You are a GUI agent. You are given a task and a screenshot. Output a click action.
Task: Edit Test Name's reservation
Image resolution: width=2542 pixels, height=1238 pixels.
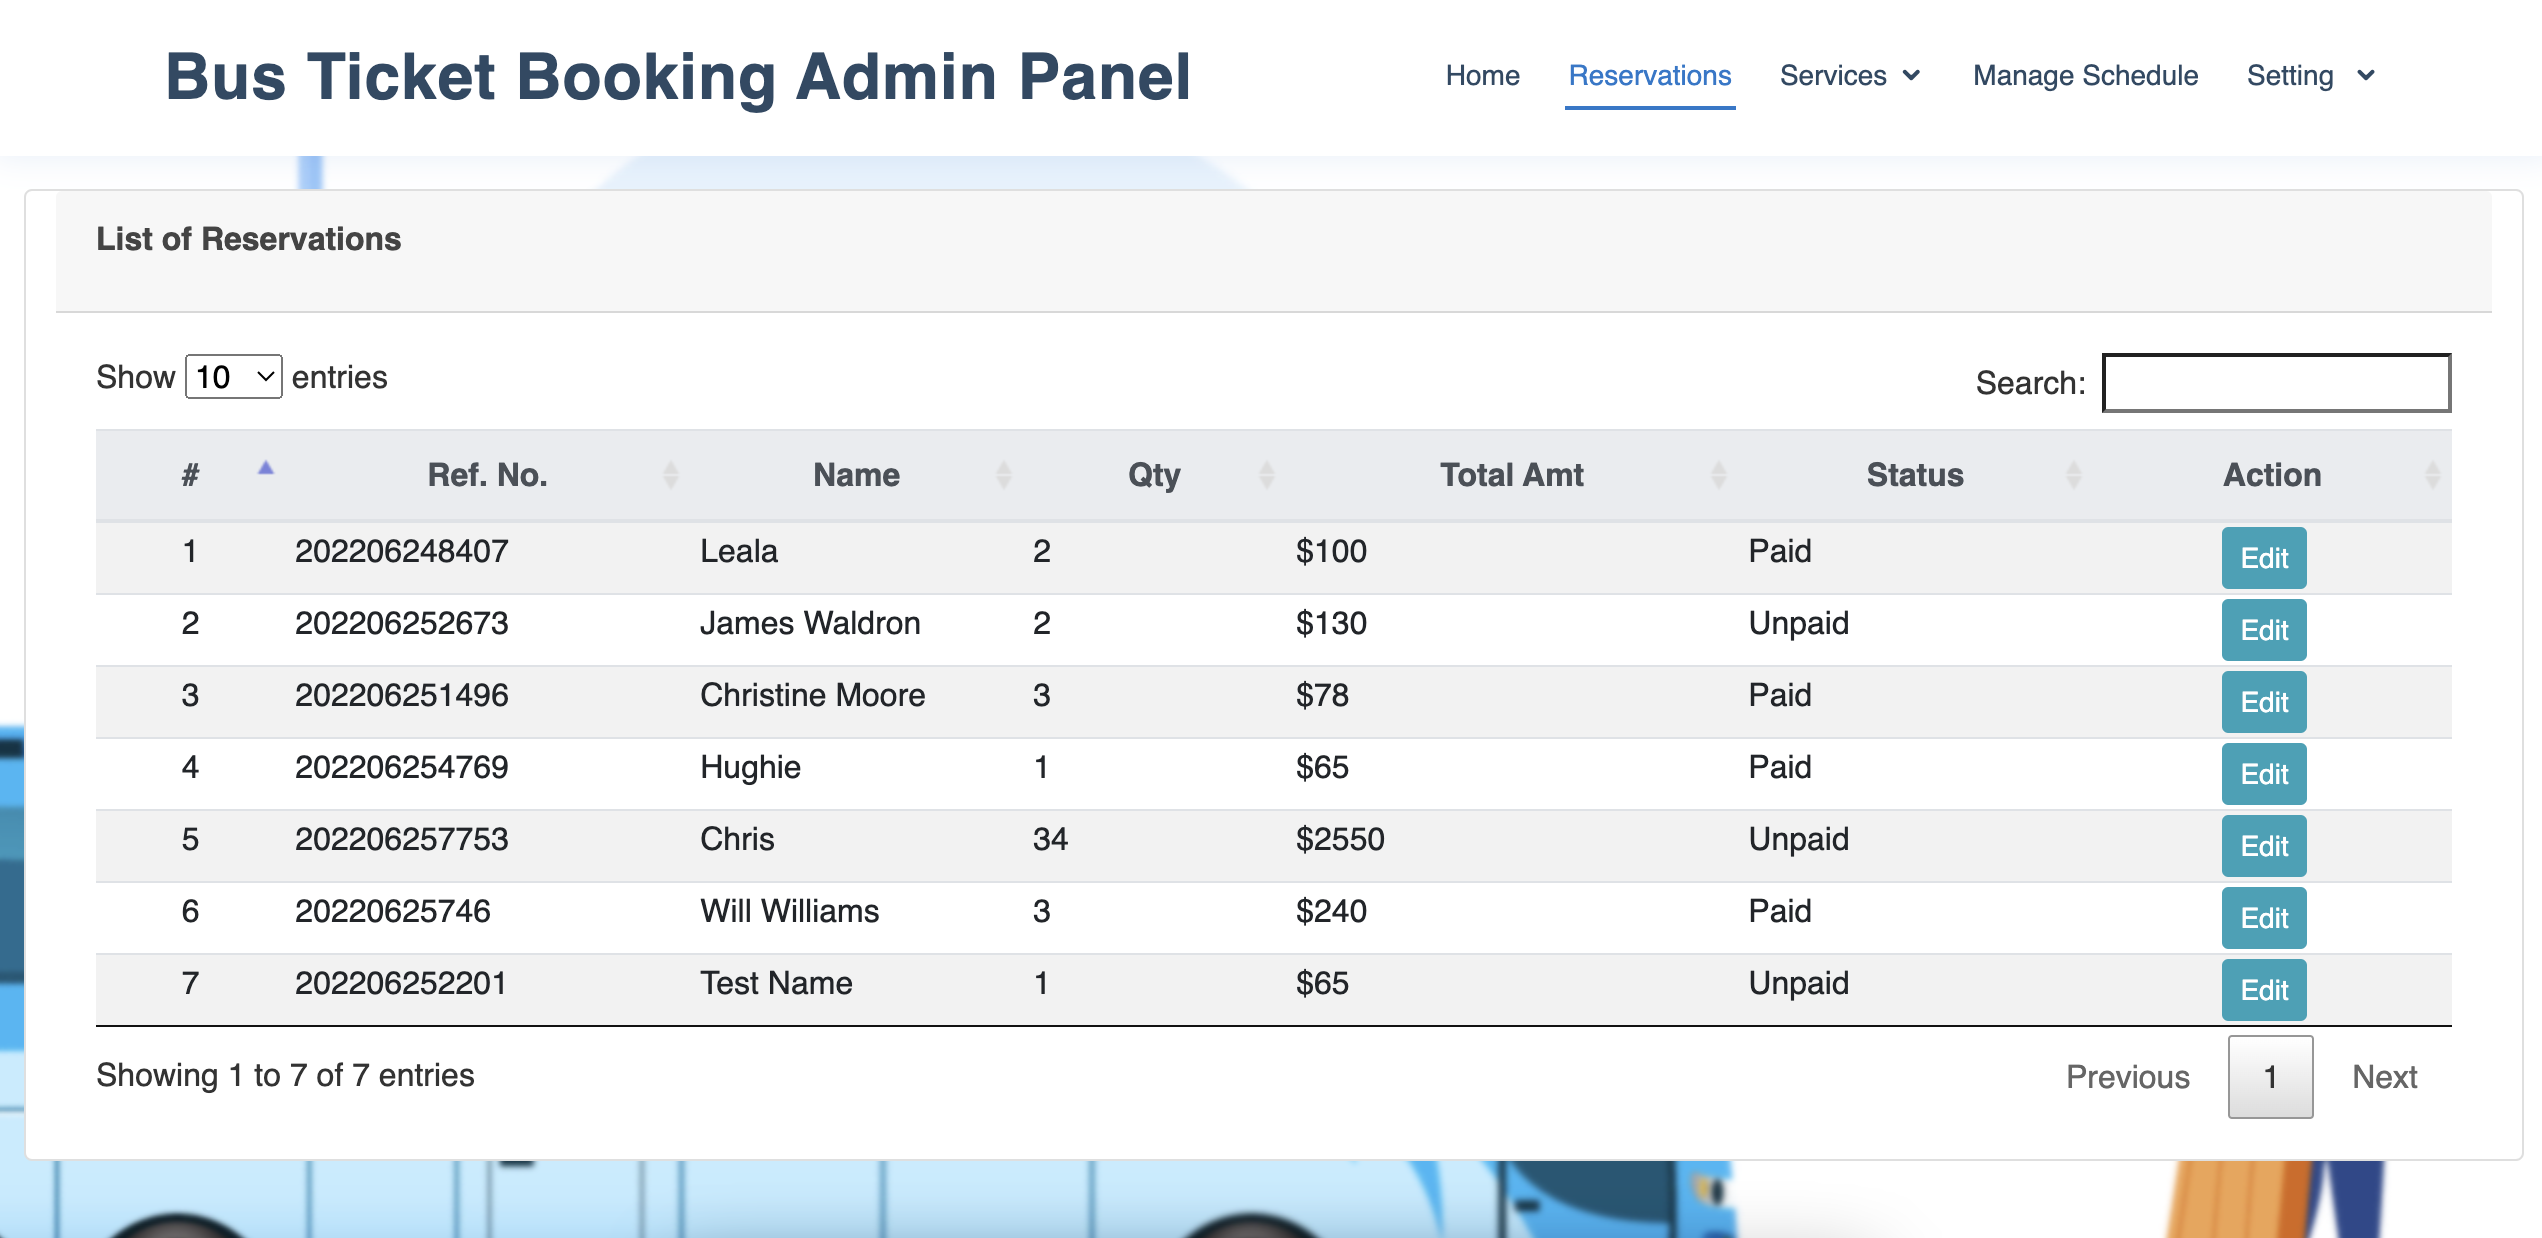tap(2264, 990)
